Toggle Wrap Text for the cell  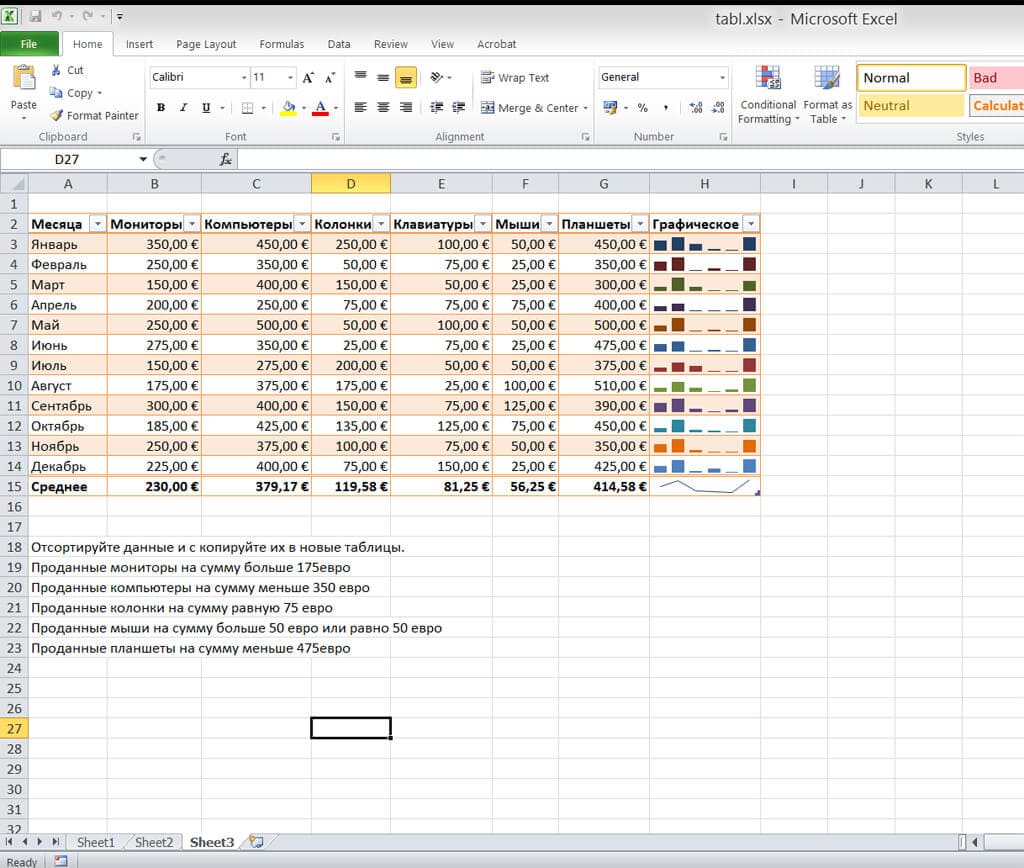515,78
